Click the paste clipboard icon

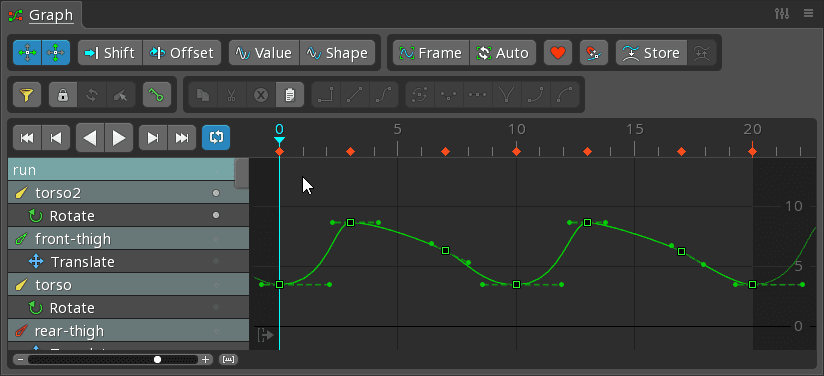(289, 95)
